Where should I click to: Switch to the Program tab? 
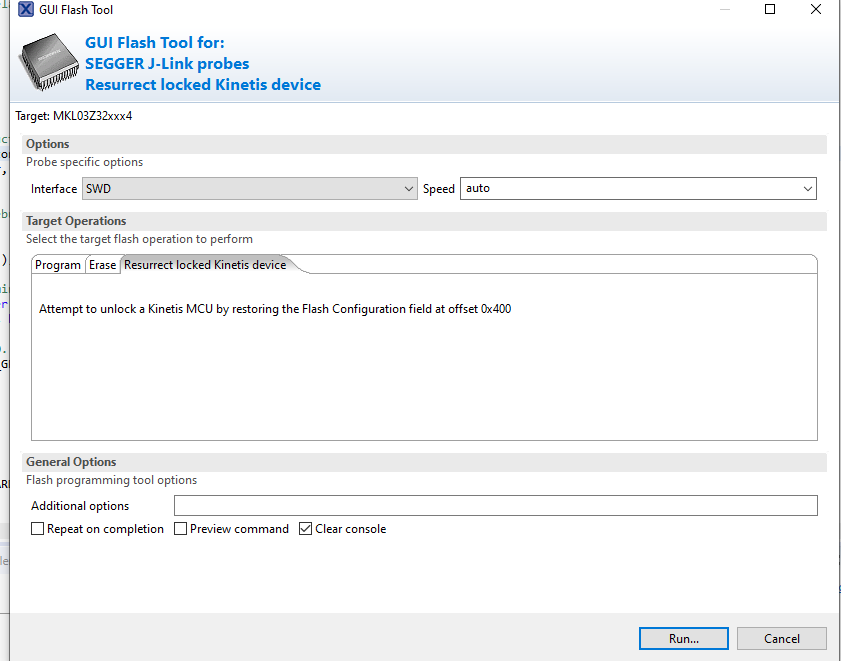coord(58,265)
